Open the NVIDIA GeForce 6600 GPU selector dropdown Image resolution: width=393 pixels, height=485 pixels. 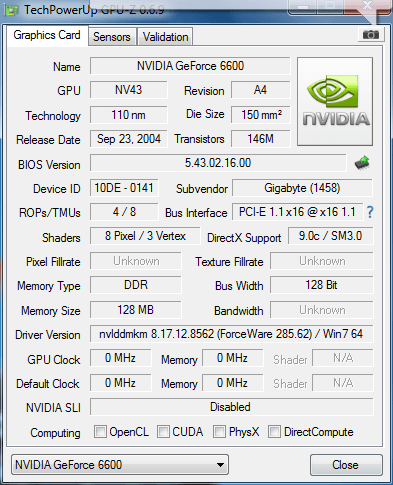pos(120,464)
